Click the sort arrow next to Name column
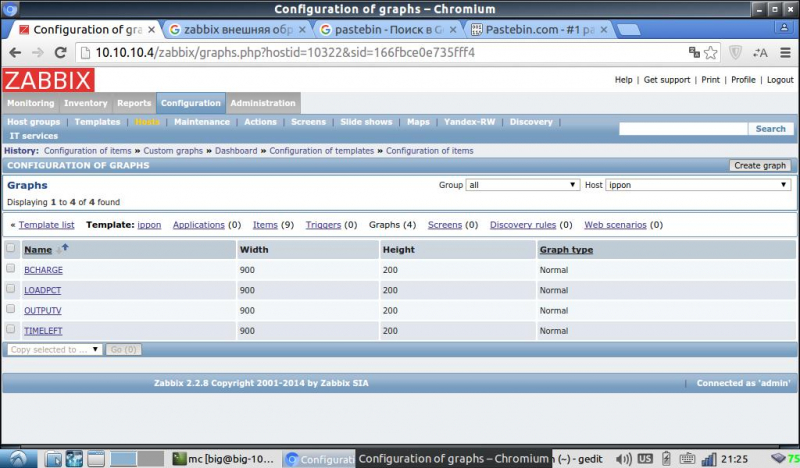The height and width of the screenshot is (468, 800). tap(64, 249)
